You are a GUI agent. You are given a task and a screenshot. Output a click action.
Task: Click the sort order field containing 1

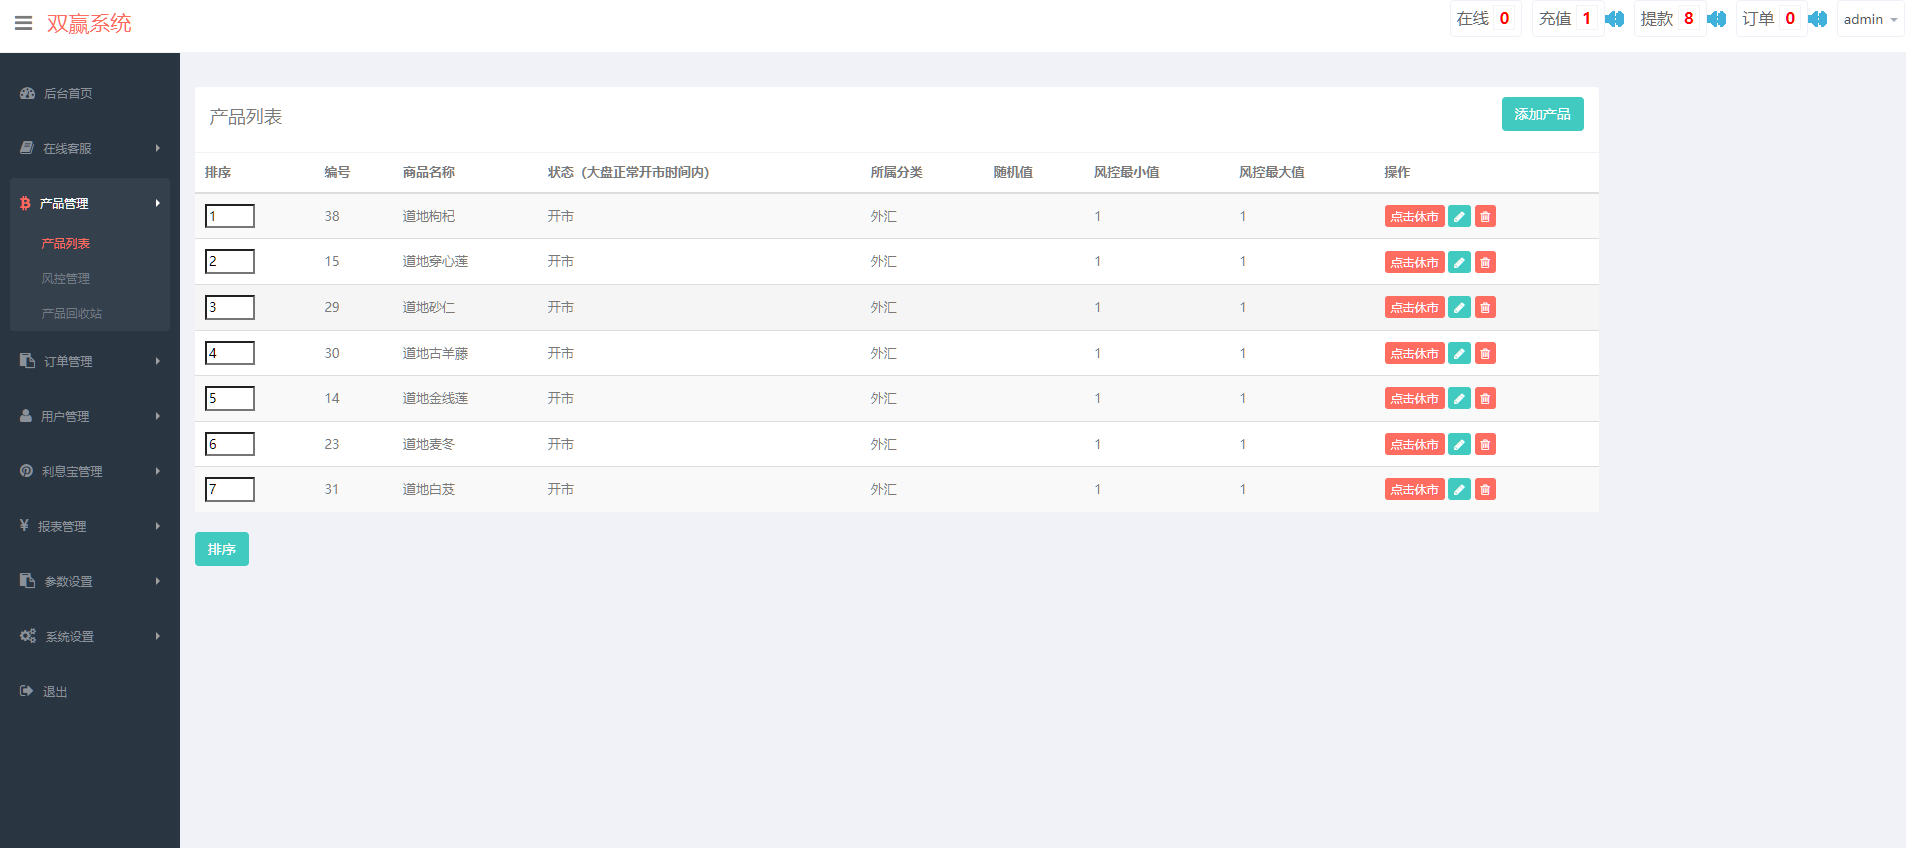(x=230, y=216)
